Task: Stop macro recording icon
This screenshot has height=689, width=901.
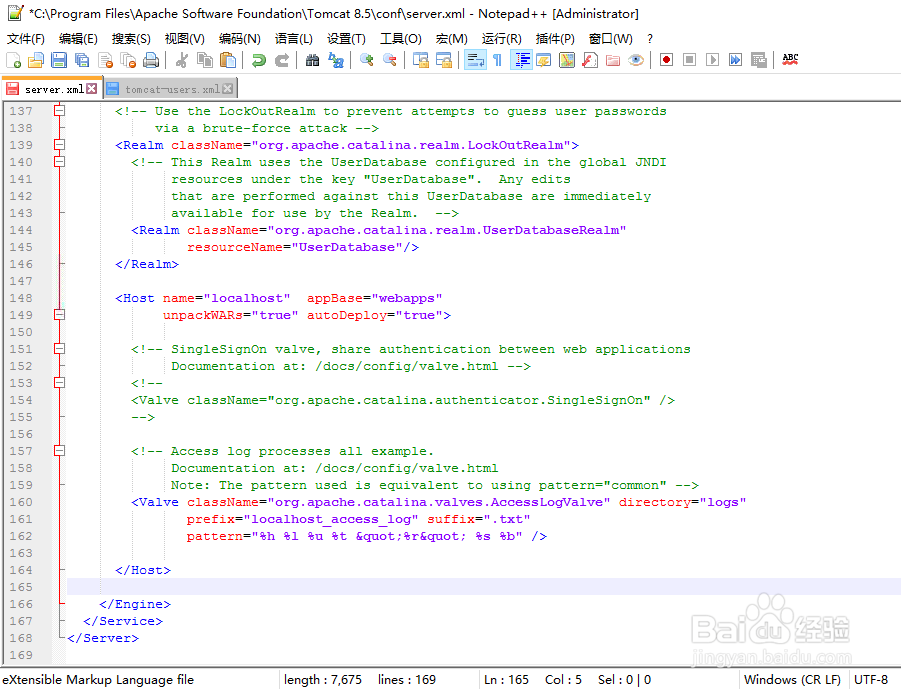Action: coord(689,60)
